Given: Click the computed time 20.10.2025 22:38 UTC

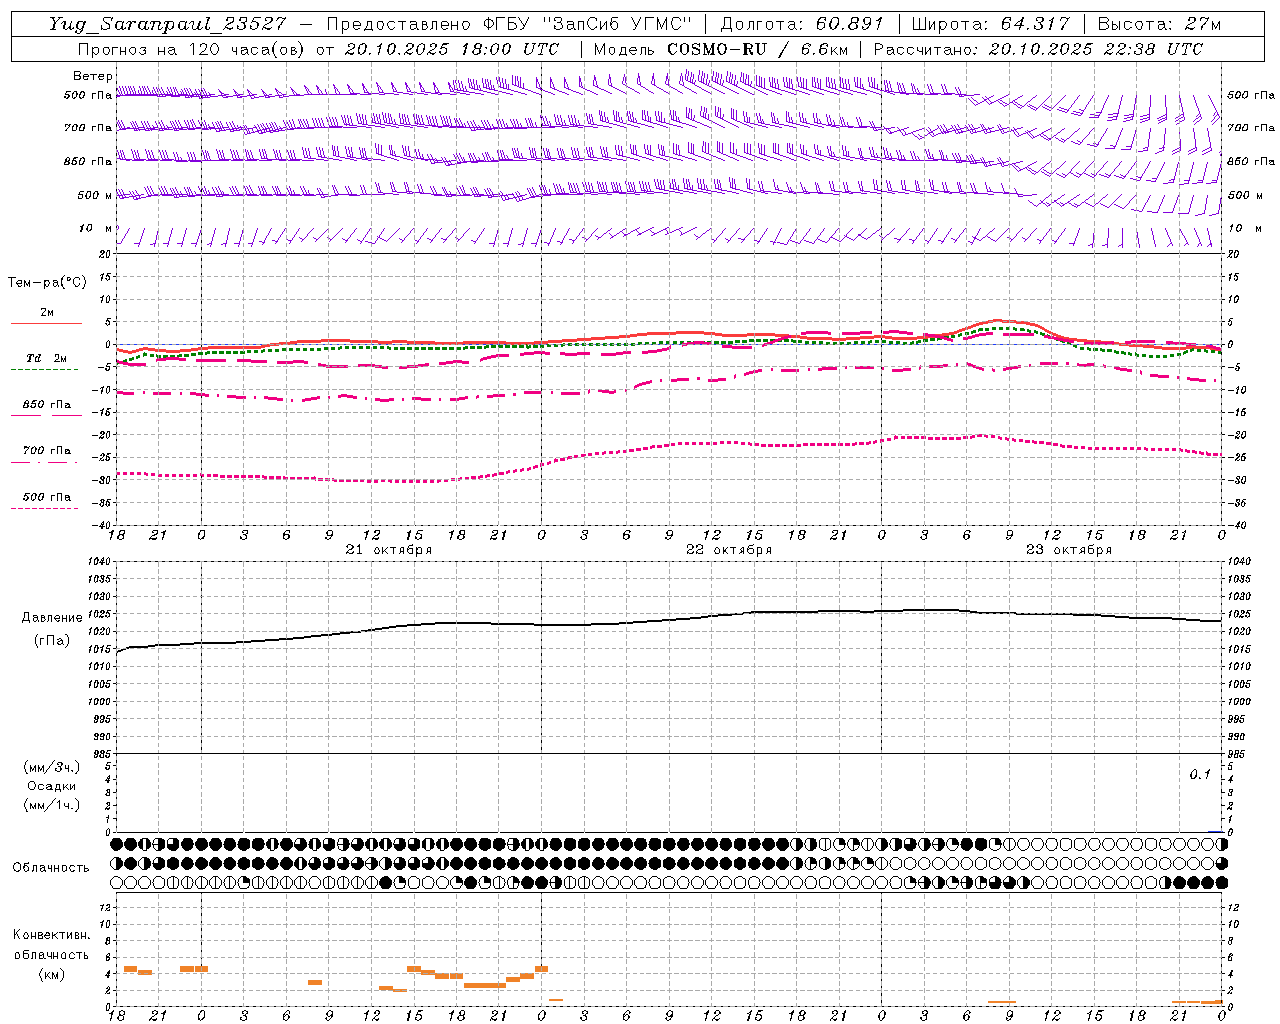Looking at the screenshot, I should 1095,48.
